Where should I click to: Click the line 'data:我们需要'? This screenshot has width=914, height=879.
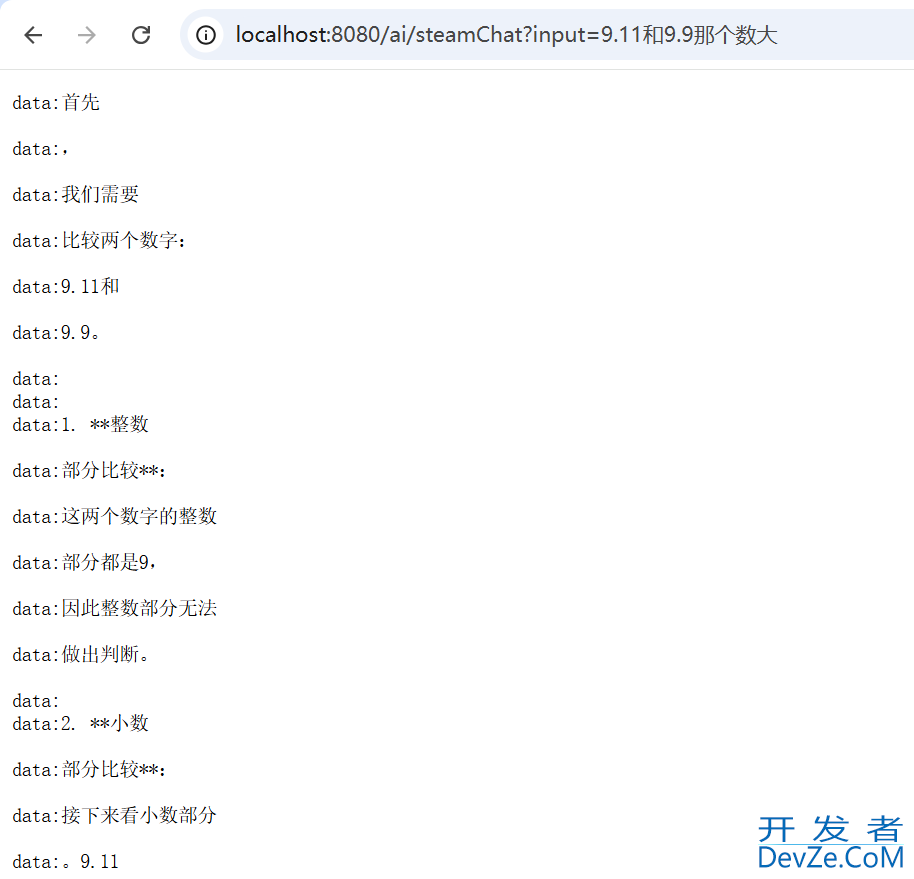coord(75,194)
